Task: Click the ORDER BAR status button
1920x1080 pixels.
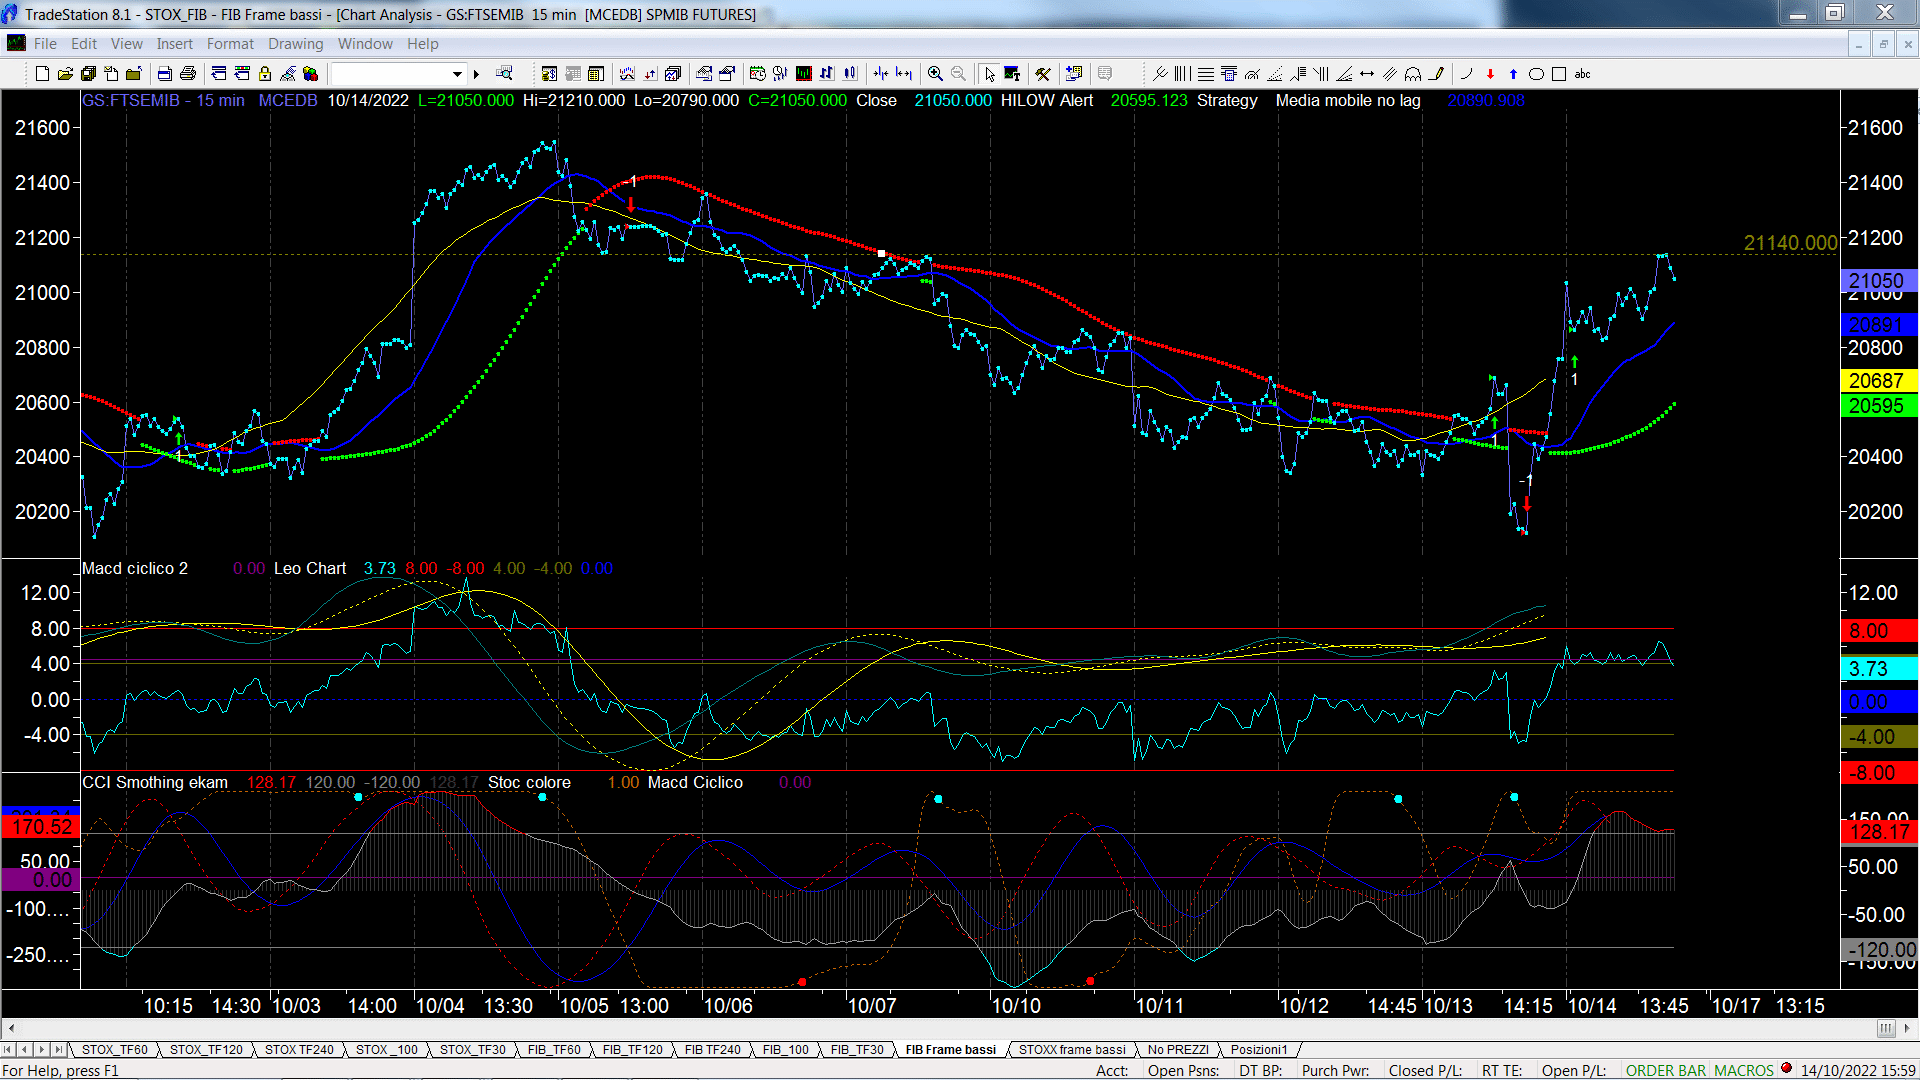Action: point(1666,1070)
